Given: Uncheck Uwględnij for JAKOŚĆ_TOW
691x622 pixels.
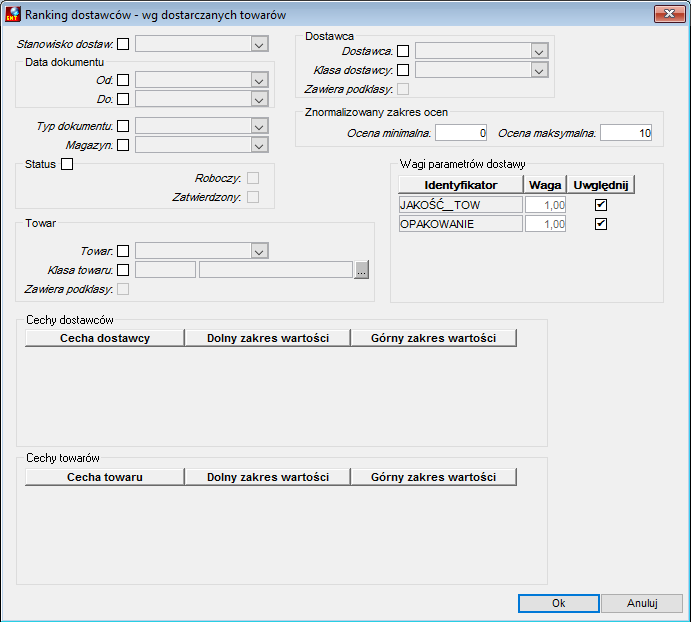Looking at the screenshot, I should [x=601, y=205].
